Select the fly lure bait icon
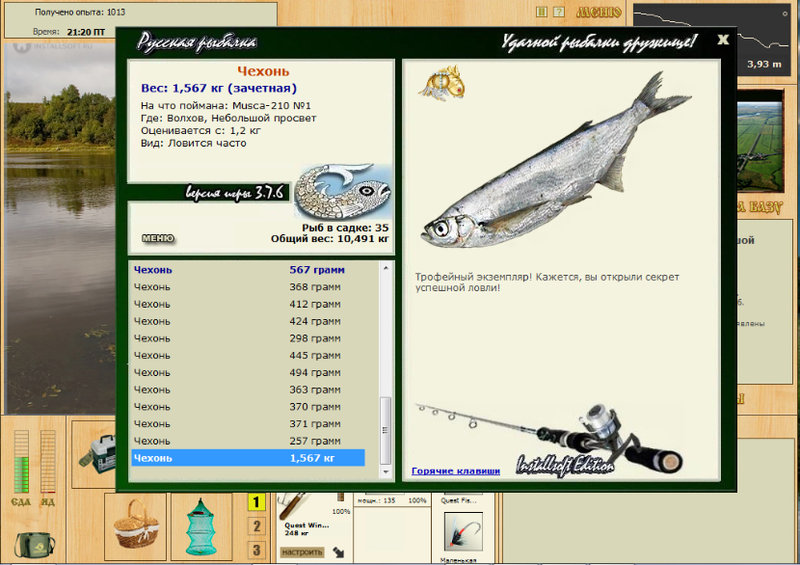 [x=463, y=531]
